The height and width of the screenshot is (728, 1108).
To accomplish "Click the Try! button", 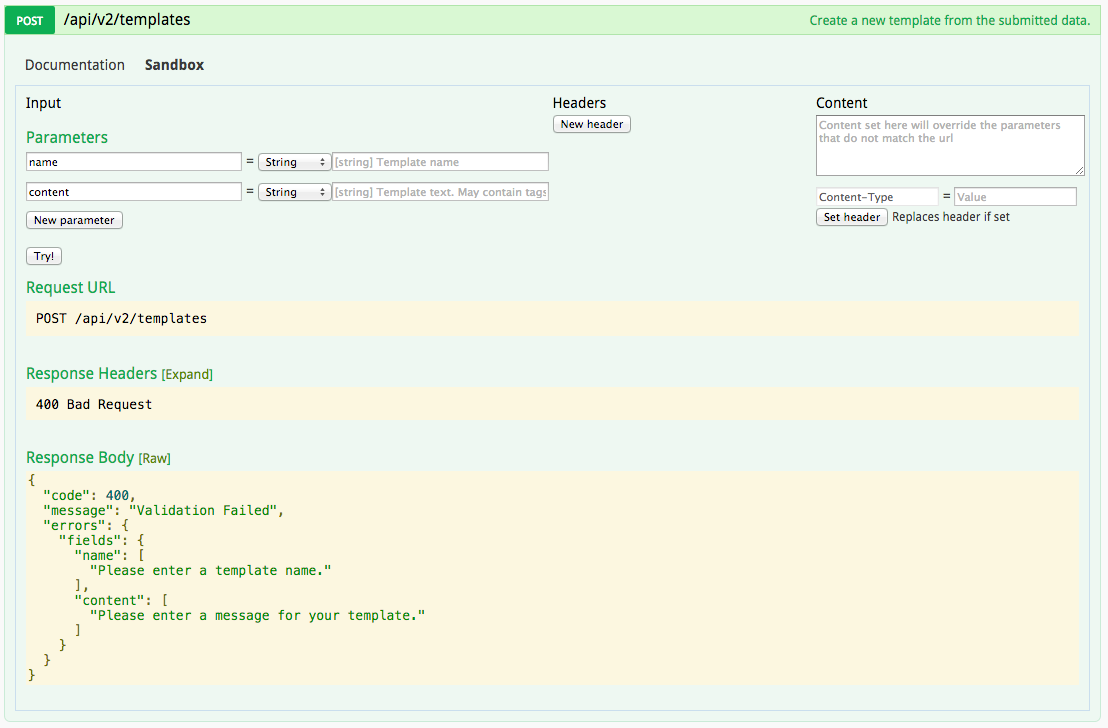I will [44, 256].
